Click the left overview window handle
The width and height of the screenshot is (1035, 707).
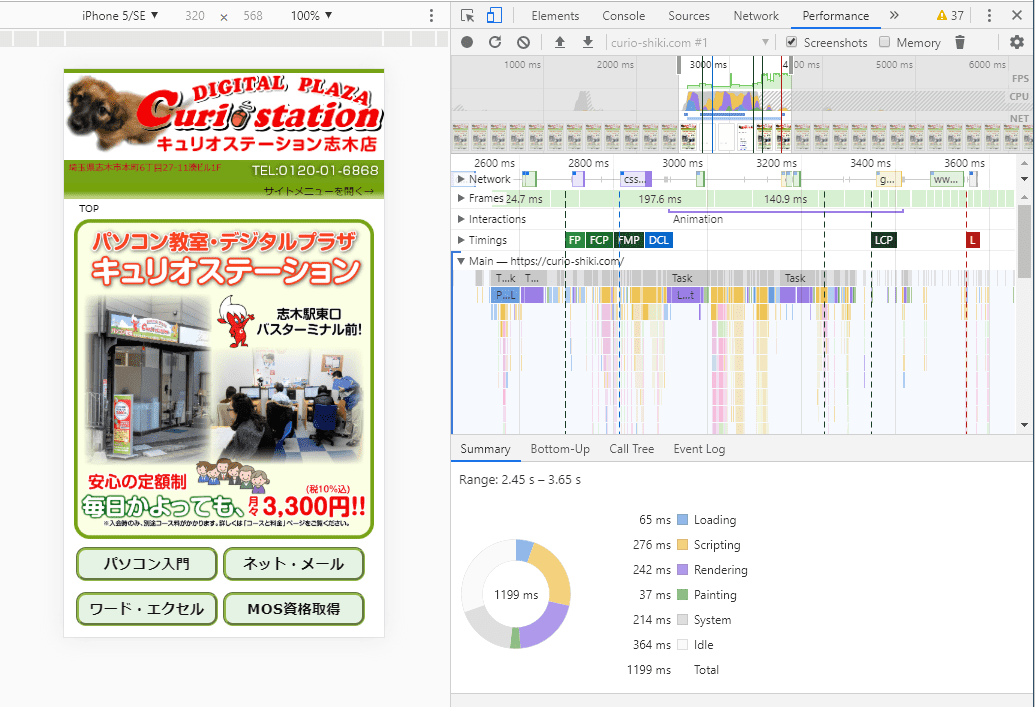(x=679, y=65)
